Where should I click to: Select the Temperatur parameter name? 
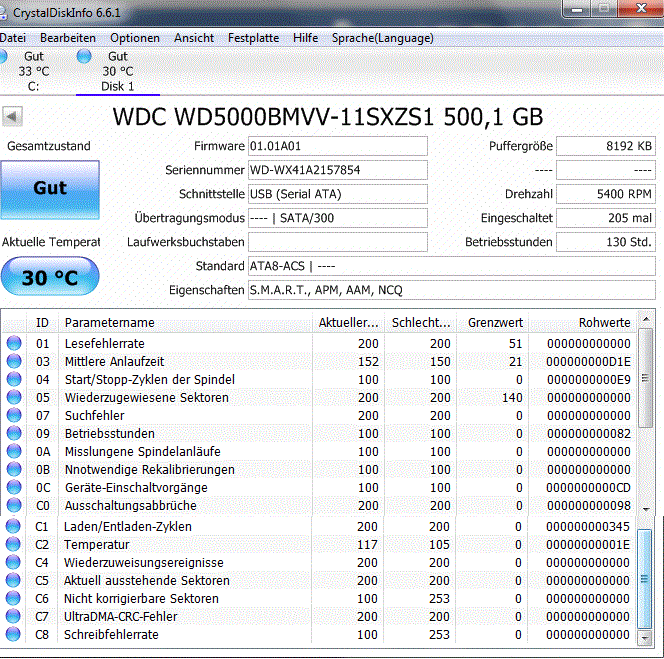97,545
